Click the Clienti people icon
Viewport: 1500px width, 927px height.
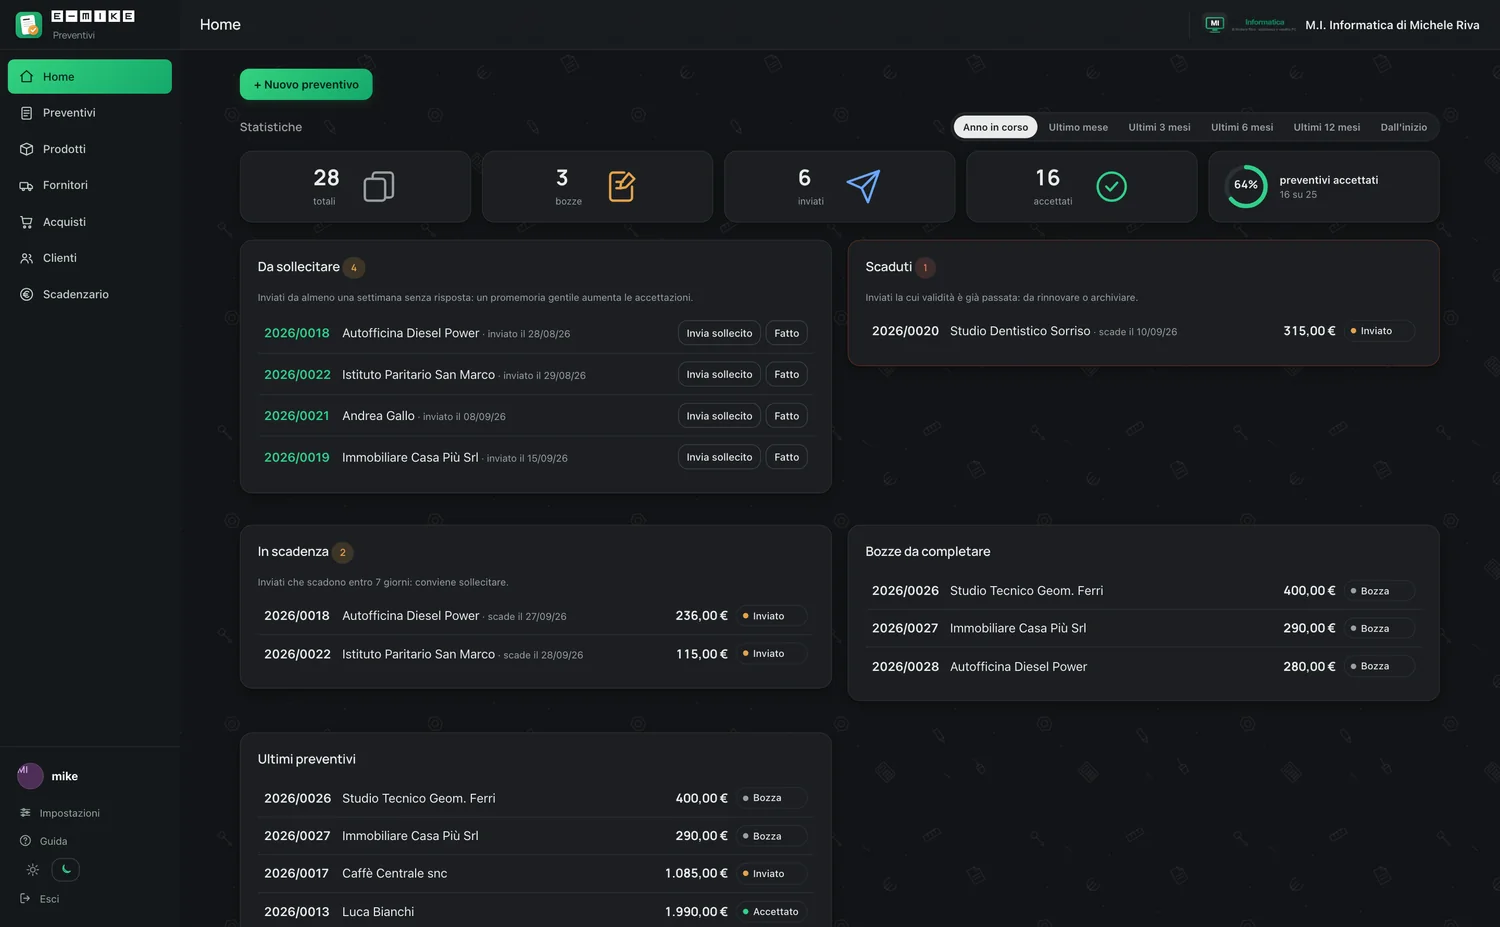pos(27,258)
